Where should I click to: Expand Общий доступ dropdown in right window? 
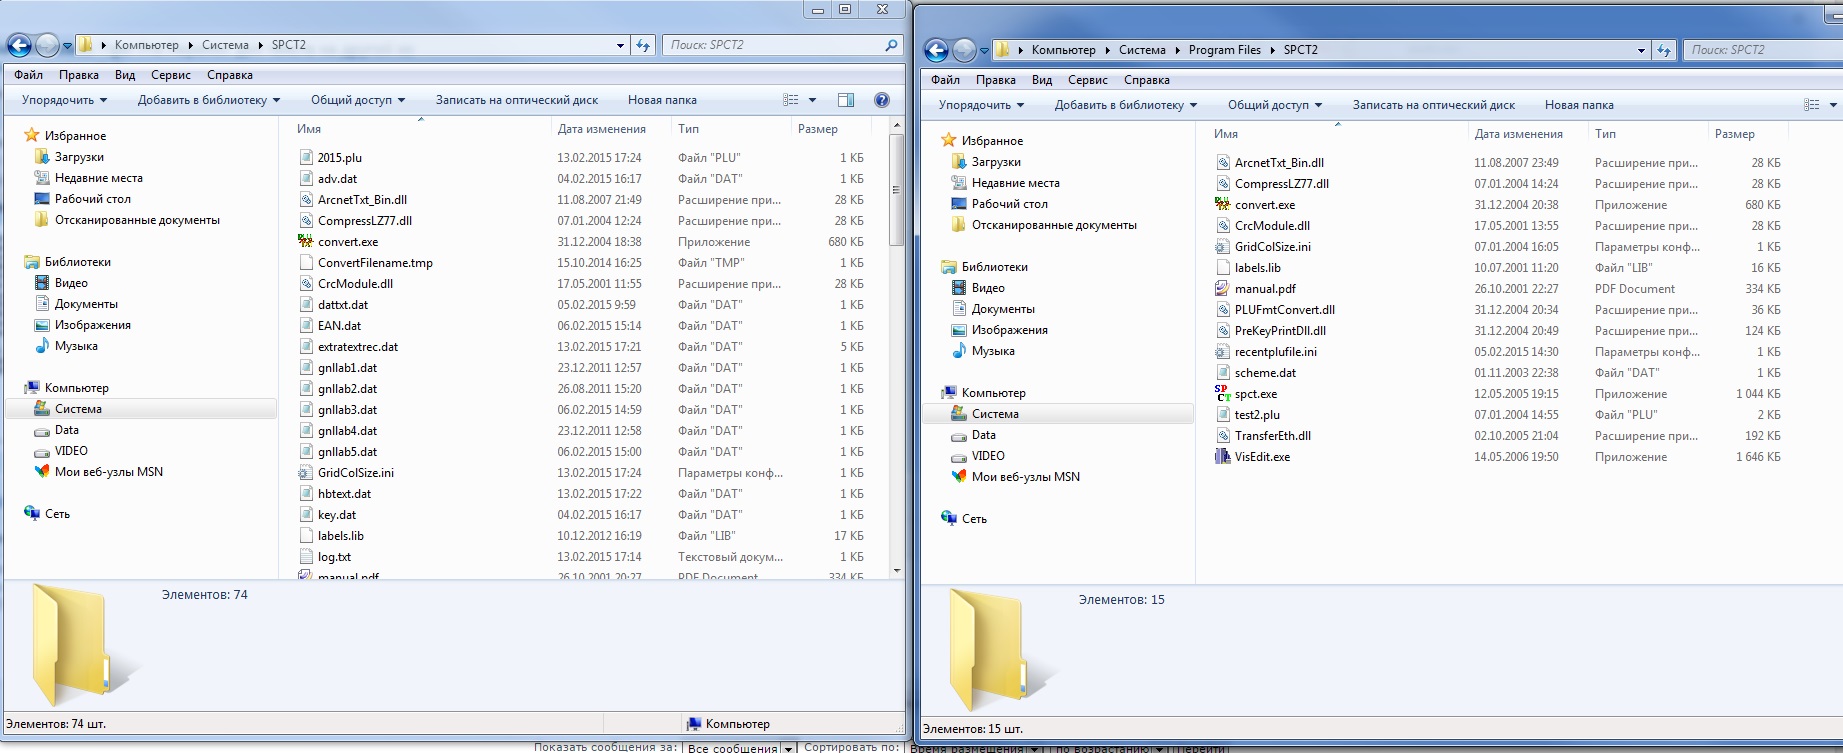click(x=1274, y=105)
